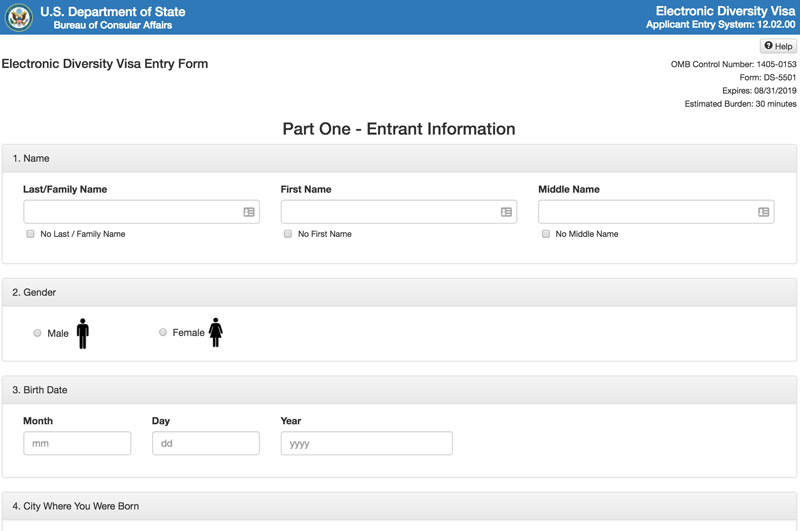Open the Help button
The height and width of the screenshot is (531, 800).
778,46
